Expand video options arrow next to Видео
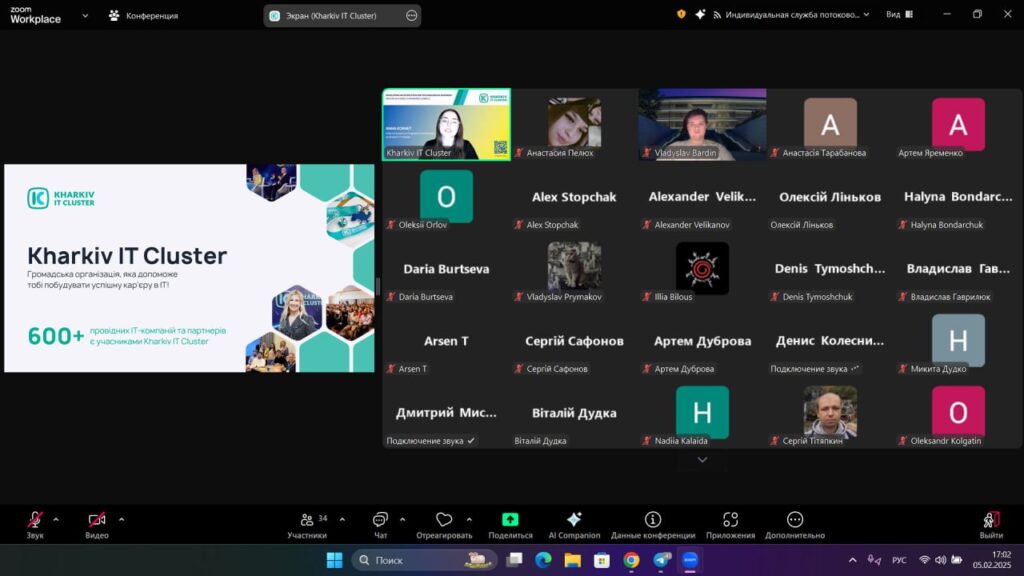Image resolution: width=1024 pixels, height=576 pixels. click(x=121, y=520)
